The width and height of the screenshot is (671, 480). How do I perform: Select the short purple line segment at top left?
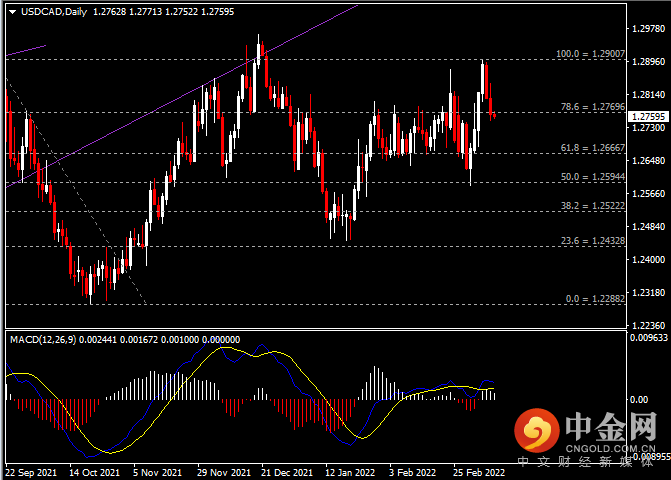[26, 48]
